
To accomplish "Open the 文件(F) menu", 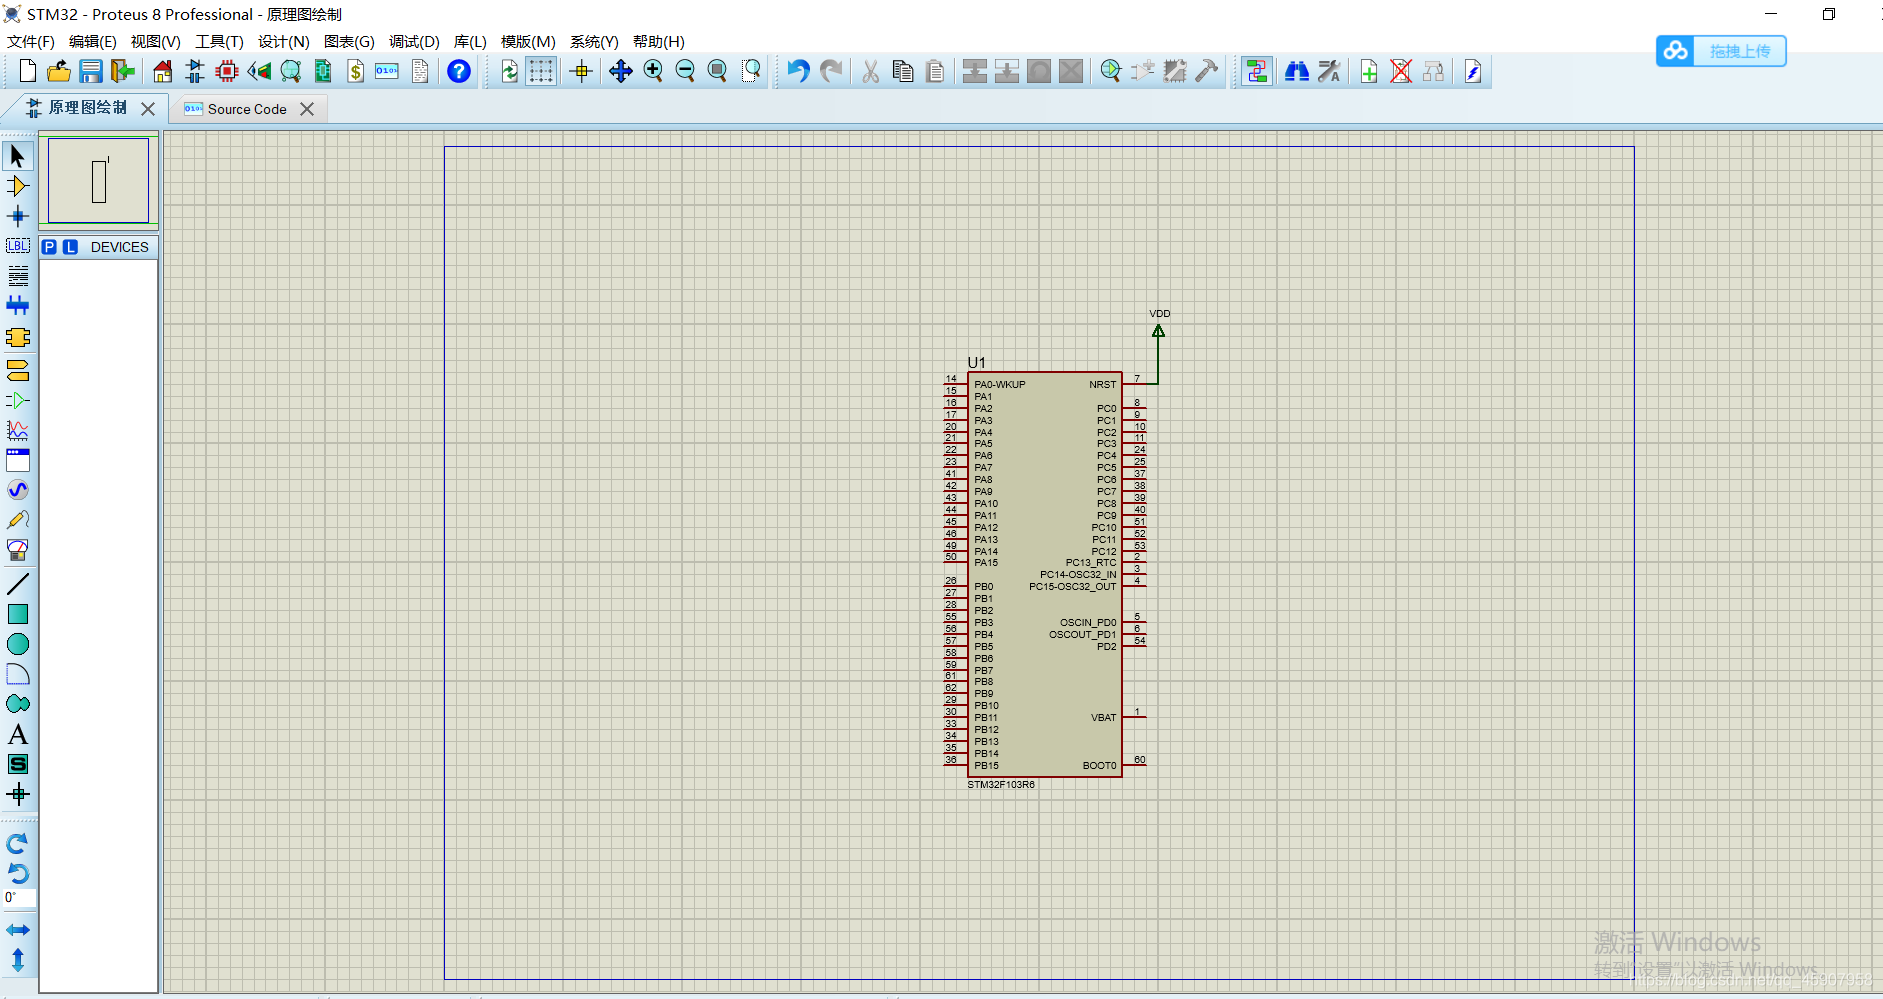I will pyautogui.click(x=31, y=41).
